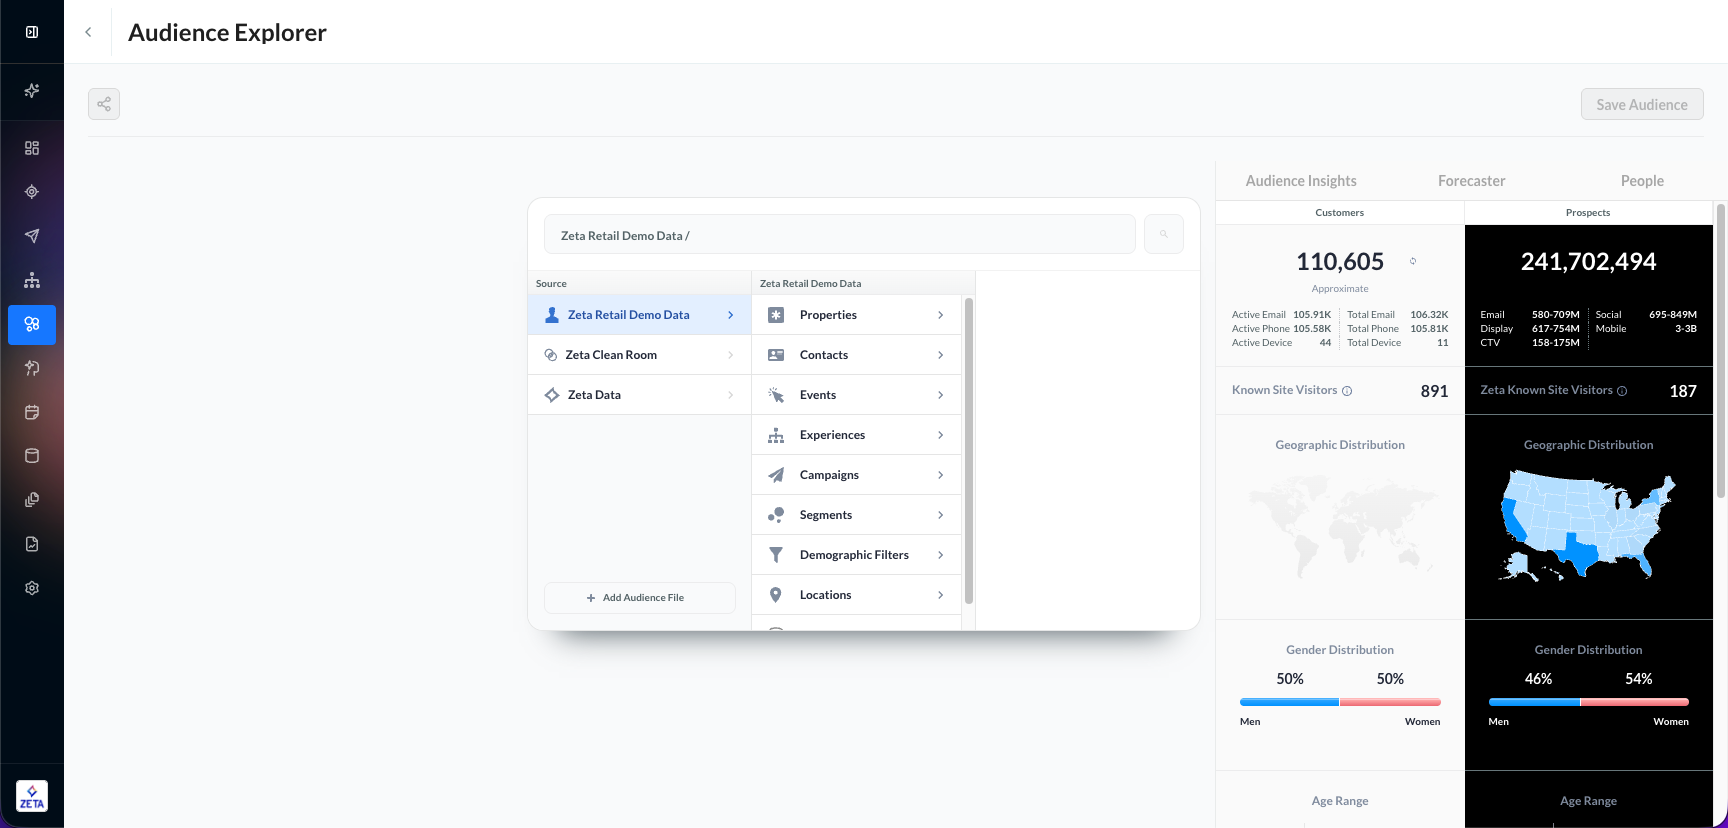Image resolution: width=1728 pixels, height=828 pixels.
Task: Click the customer count 110,605
Action: point(1340,262)
